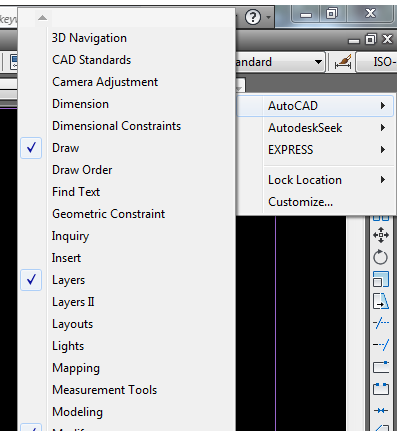The width and height of the screenshot is (399, 431).
Task: Click the Draw entry label
Action: [x=66, y=148]
